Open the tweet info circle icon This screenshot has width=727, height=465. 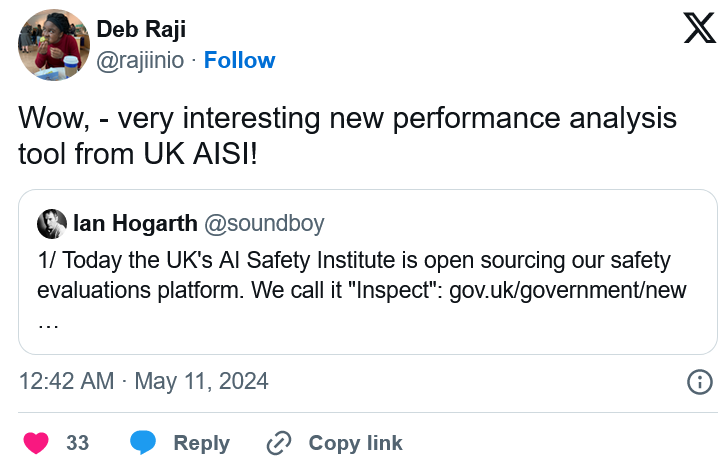tap(699, 382)
